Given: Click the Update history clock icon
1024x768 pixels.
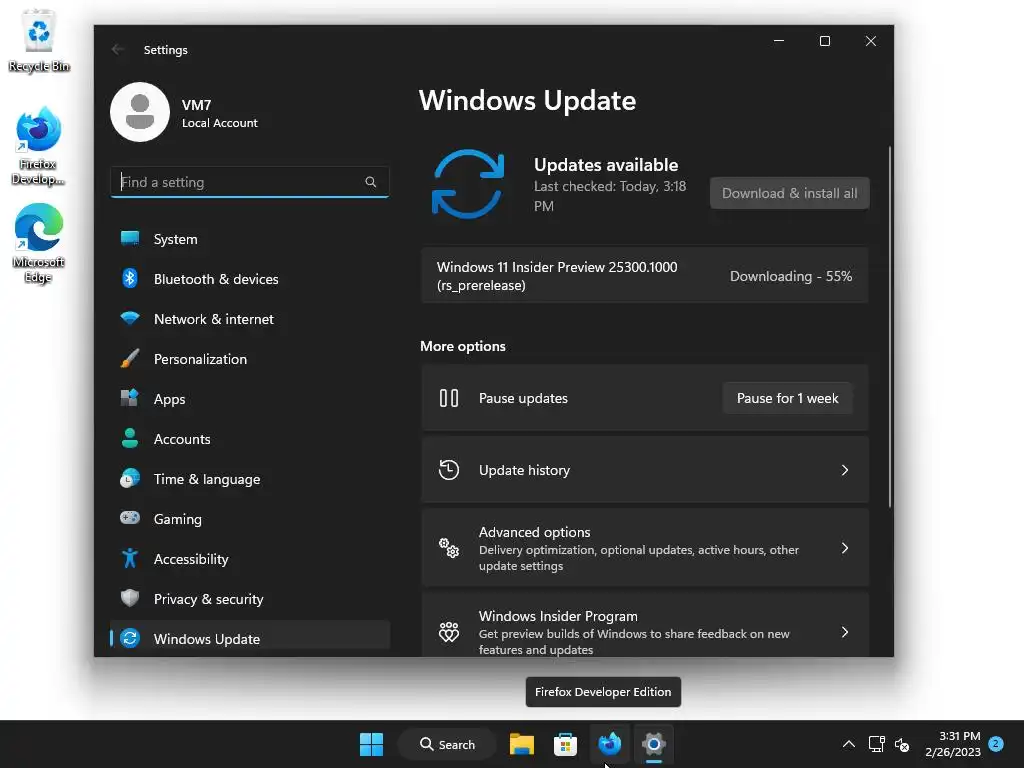Looking at the screenshot, I should point(449,470).
